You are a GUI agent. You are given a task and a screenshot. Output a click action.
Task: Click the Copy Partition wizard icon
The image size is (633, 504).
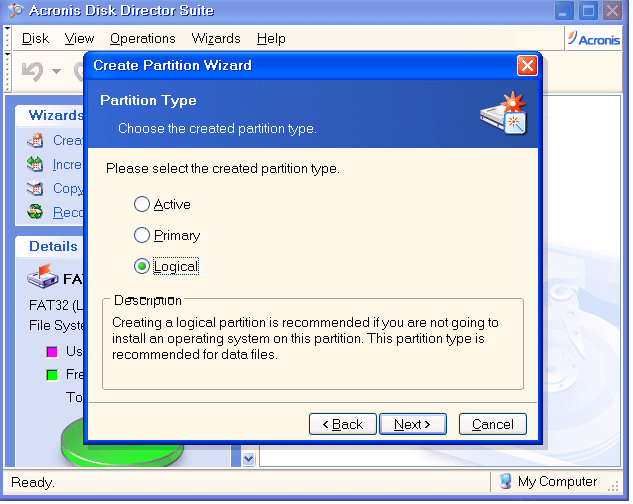[x=35, y=188]
